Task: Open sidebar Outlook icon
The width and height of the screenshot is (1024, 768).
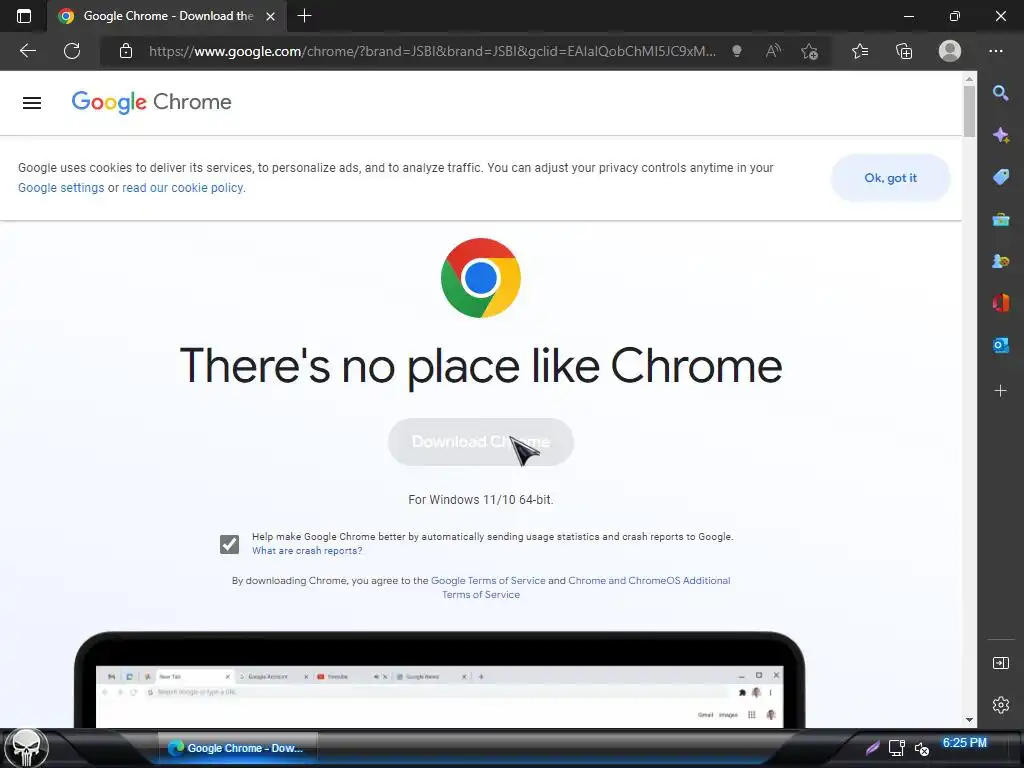Action: coord(1000,344)
